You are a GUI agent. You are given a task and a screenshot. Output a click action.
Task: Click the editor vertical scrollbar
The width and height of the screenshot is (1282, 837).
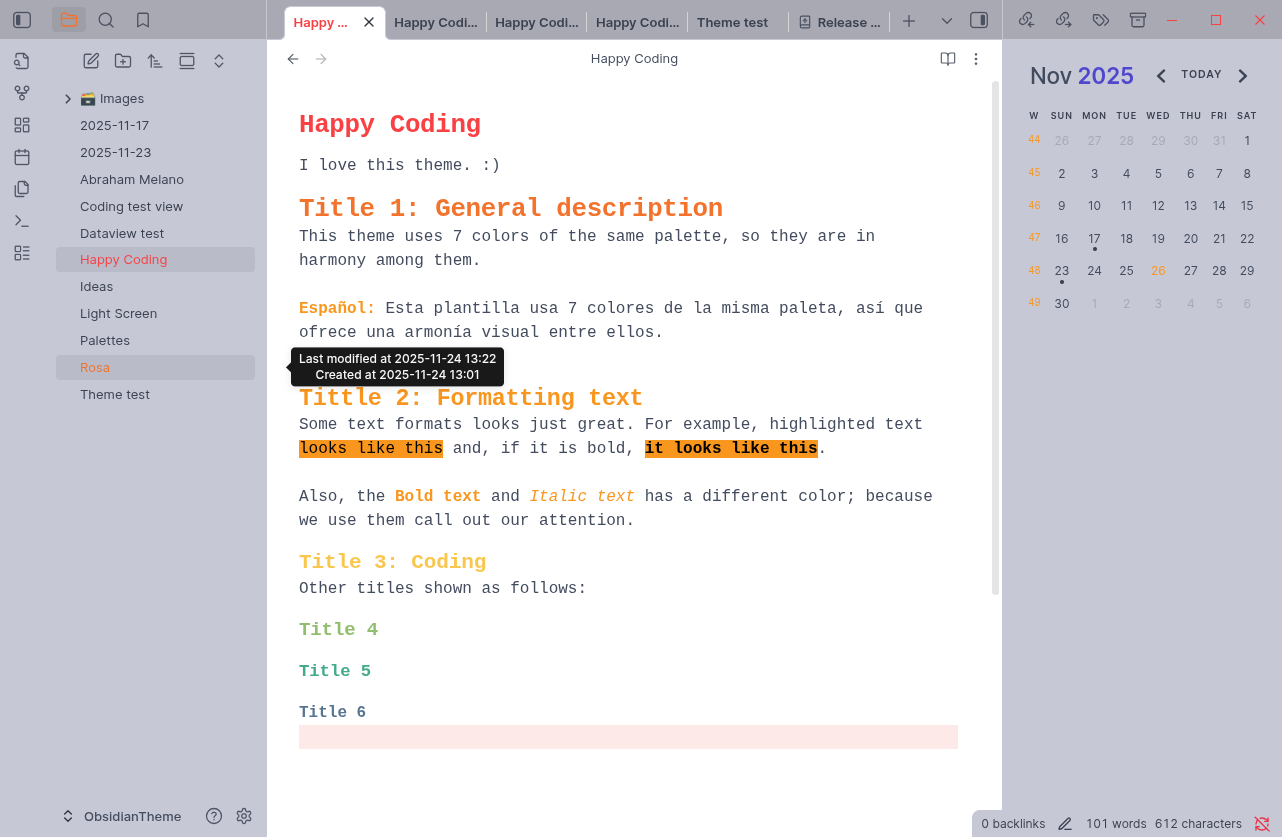click(x=996, y=338)
